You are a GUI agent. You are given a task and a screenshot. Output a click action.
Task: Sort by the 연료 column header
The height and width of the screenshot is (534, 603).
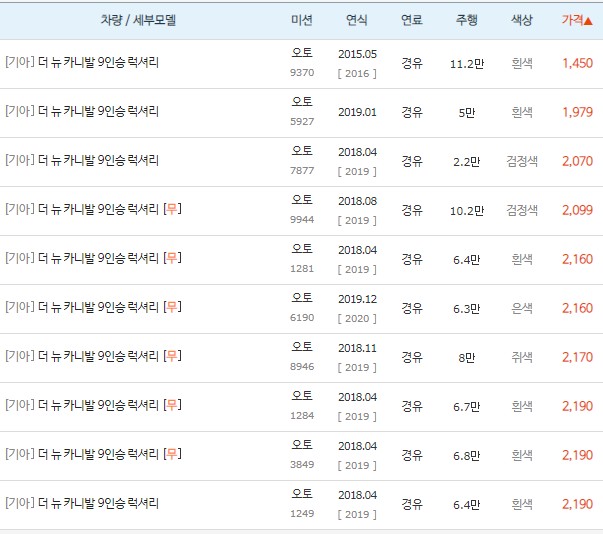point(412,20)
